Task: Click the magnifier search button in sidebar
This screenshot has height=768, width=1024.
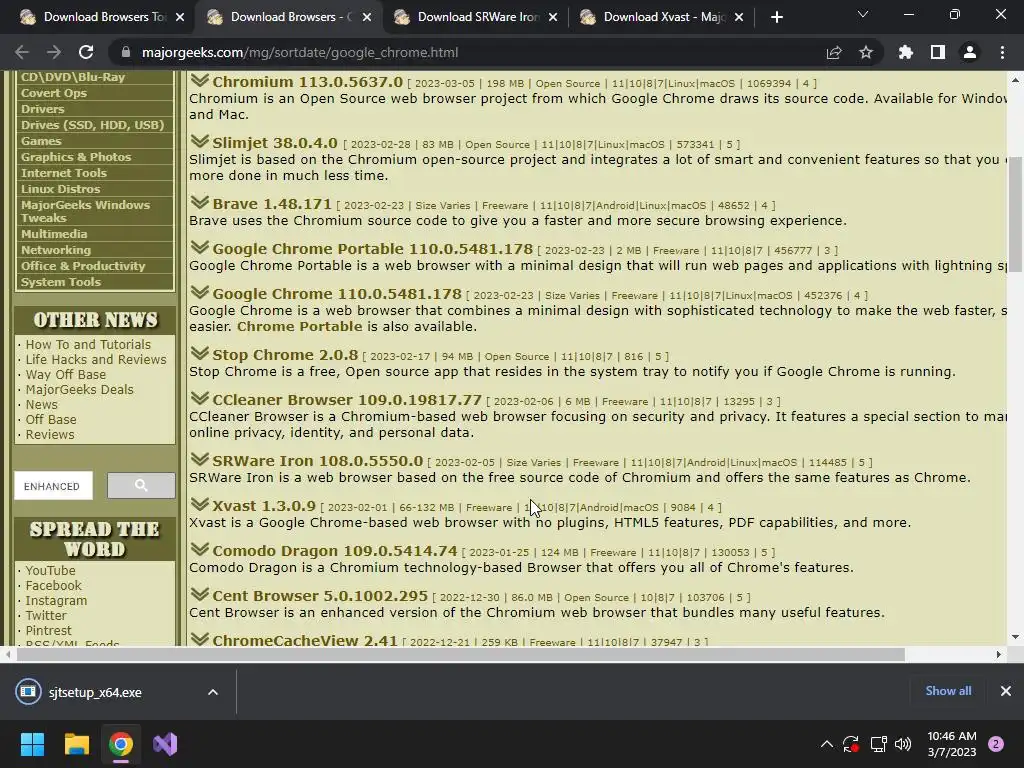Action: click(141, 485)
